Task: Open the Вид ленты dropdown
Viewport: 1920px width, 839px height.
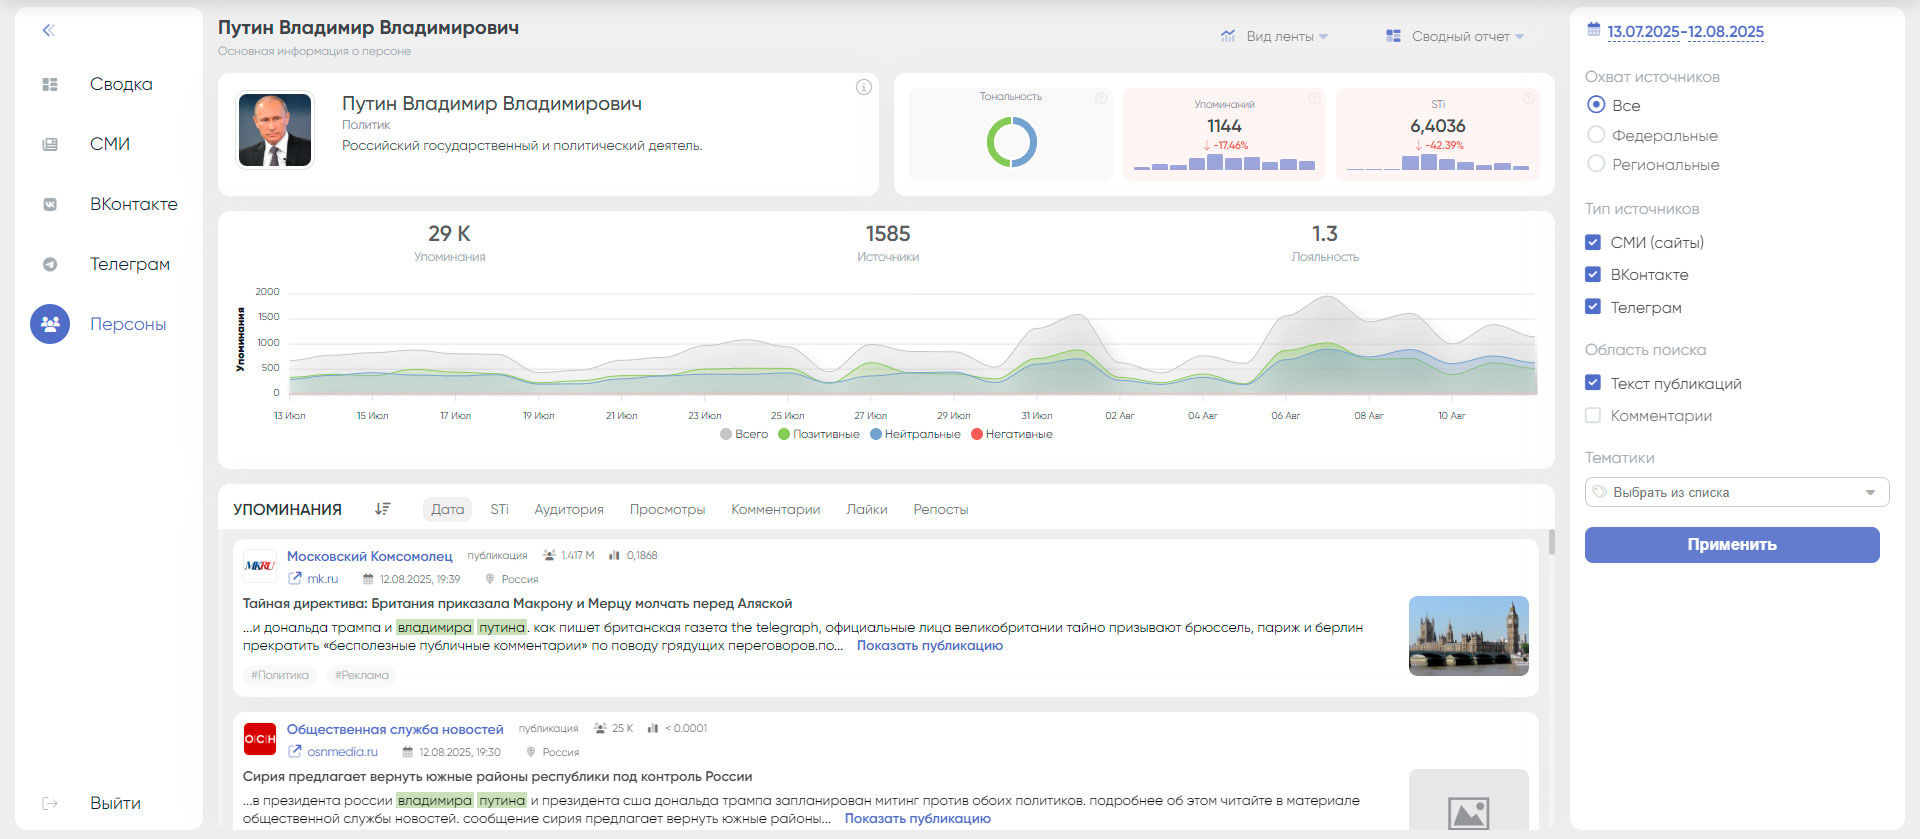Action: (1275, 36)
